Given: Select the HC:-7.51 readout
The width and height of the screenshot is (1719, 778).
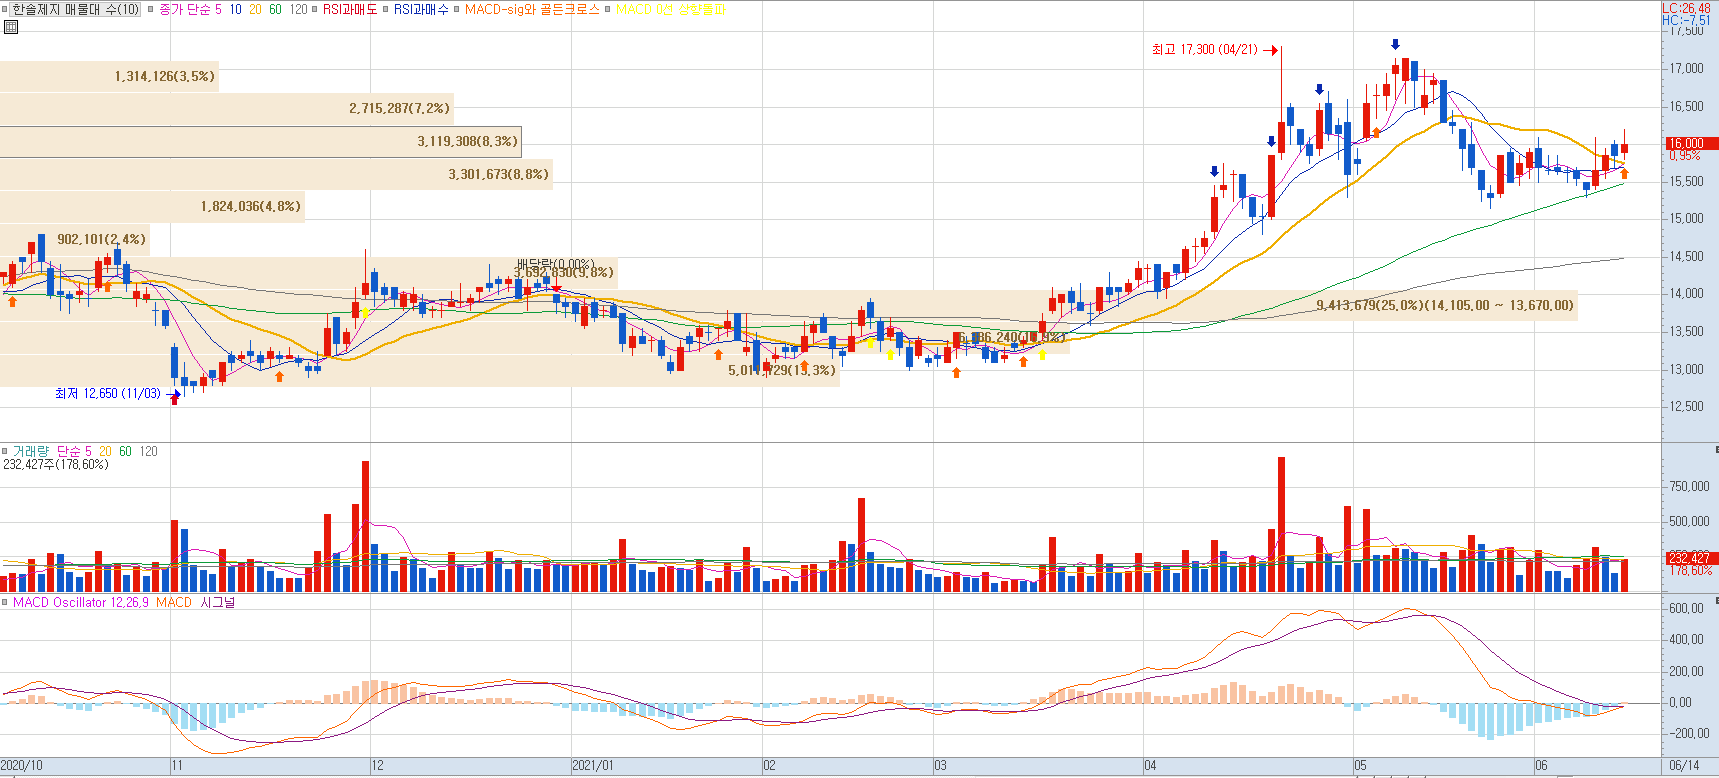Looking at the screenshot, I should pyautogui.click(x=1686, y=20).
